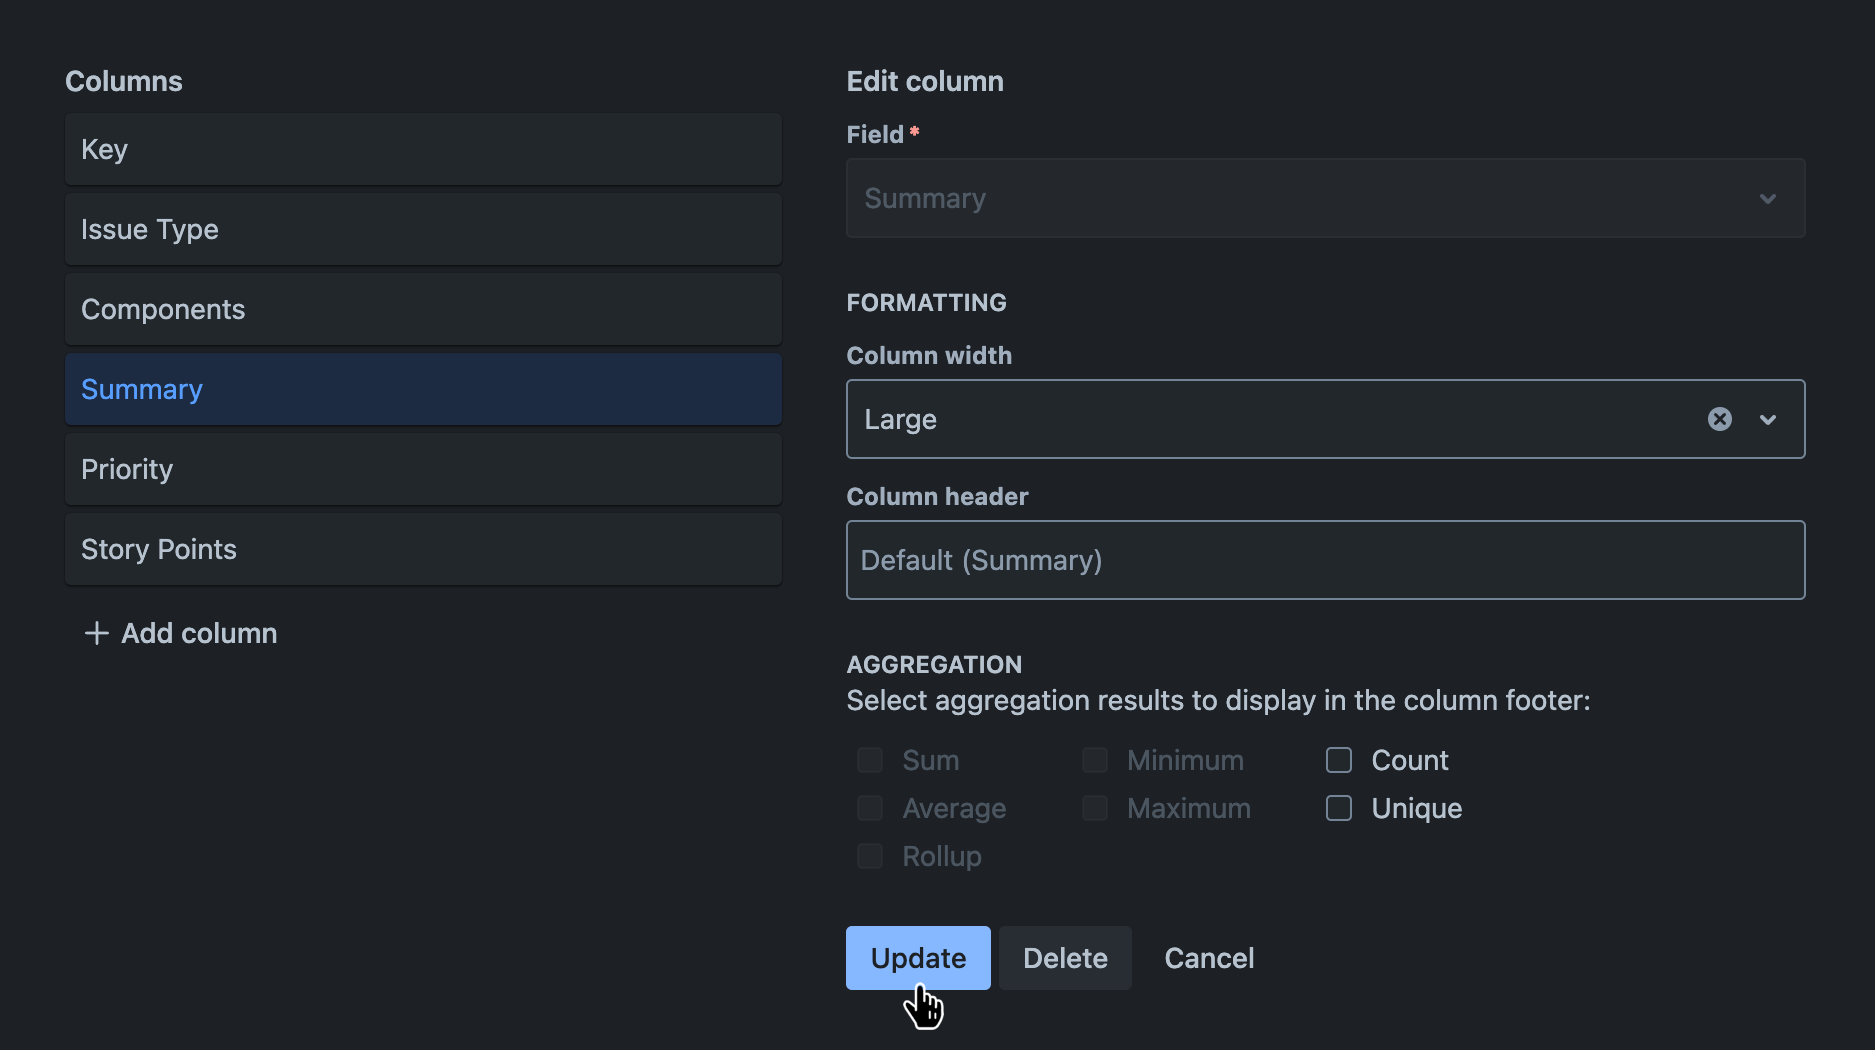Select the Key column in the list
1875x1050 pixels.
423,149
